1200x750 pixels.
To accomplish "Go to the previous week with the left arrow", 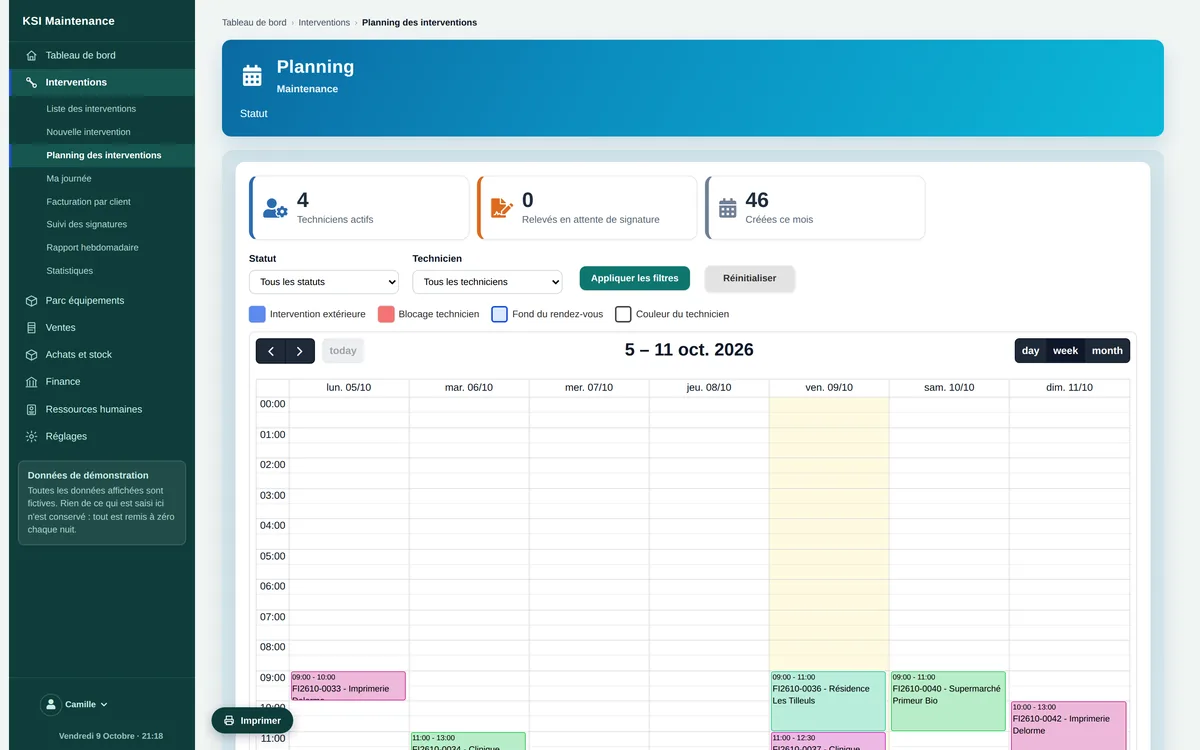I will click(271, 351).
